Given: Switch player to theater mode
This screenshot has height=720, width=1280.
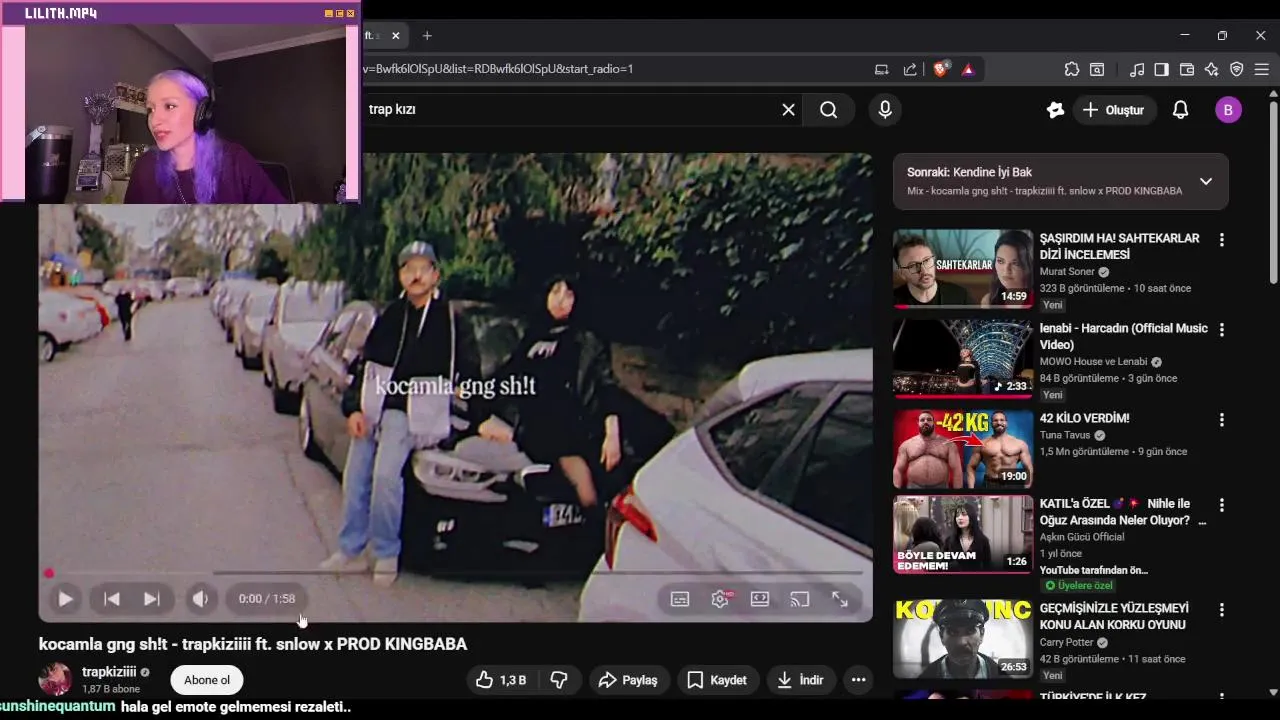Looking at the screenshot, I should tap(760, 599).
